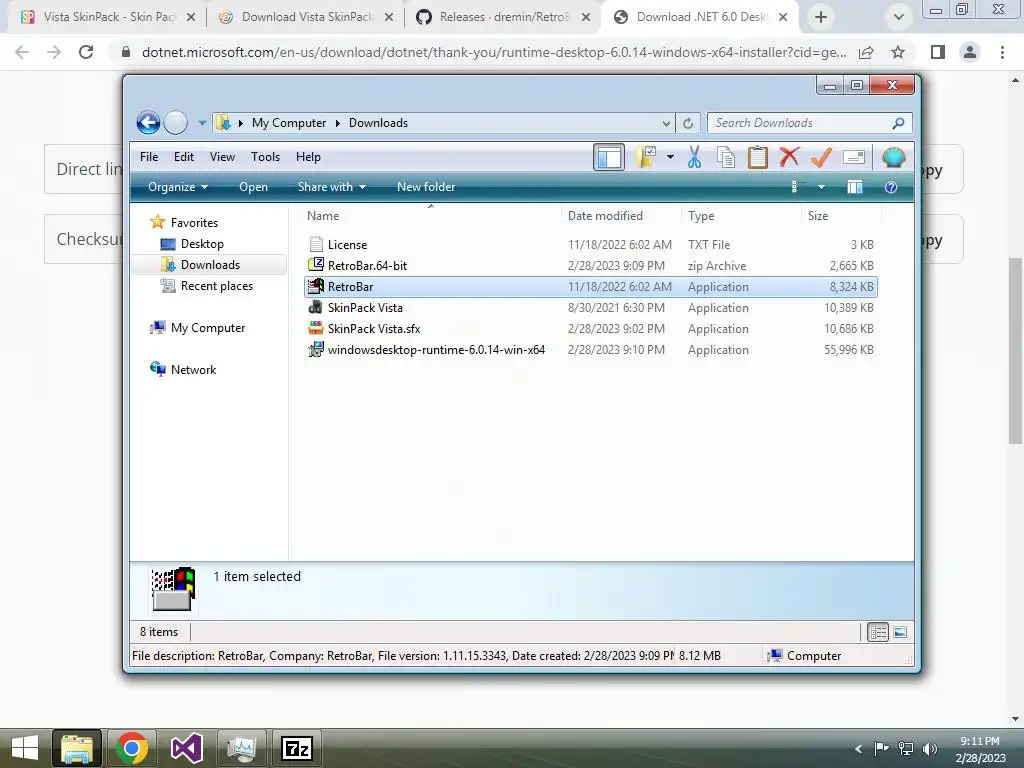Open the View menu in Explorer
Viewport: 1024px width, 768px height.
pyautogui.click(x=222, y=157)
